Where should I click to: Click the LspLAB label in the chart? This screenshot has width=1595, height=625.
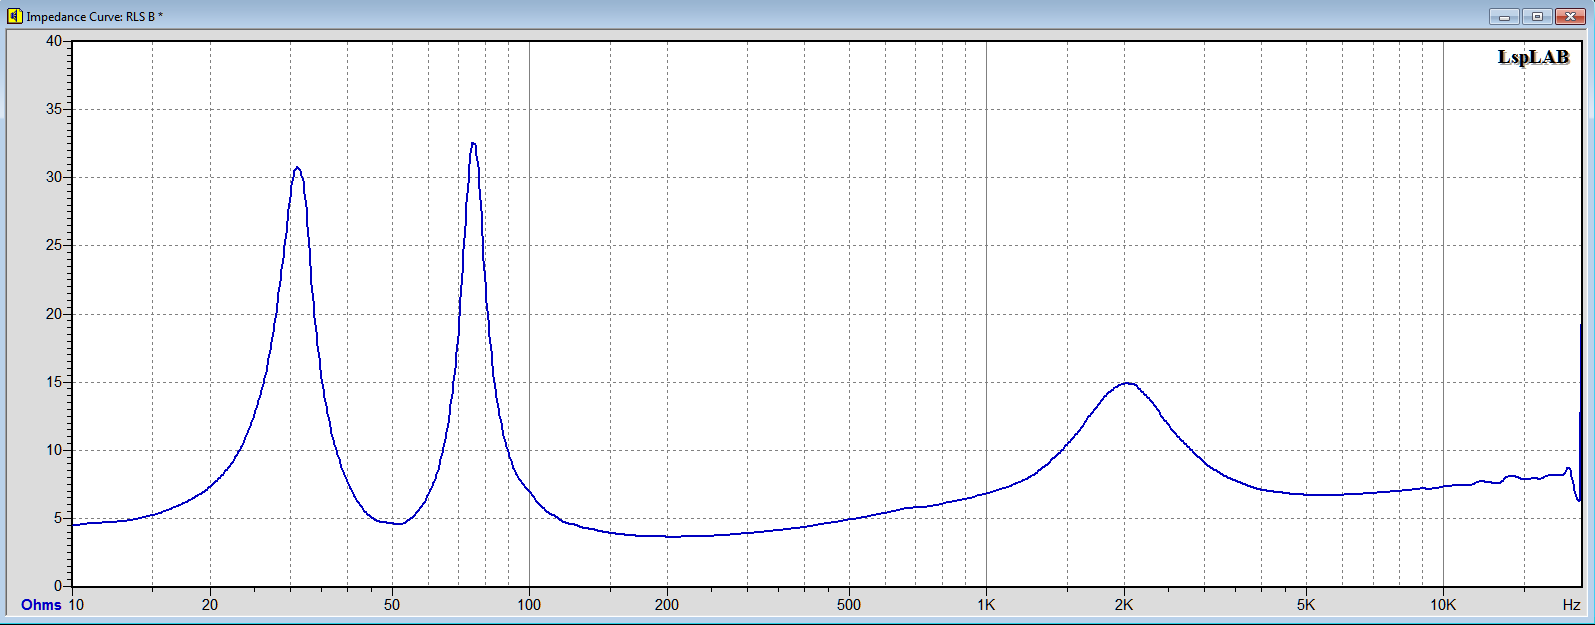[1533, 57]
